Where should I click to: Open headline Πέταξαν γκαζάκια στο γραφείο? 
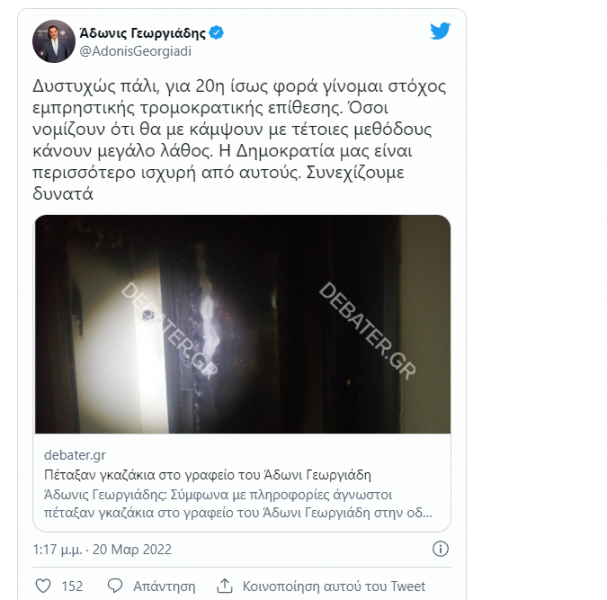pyautogui.click(x=207, y=475)
